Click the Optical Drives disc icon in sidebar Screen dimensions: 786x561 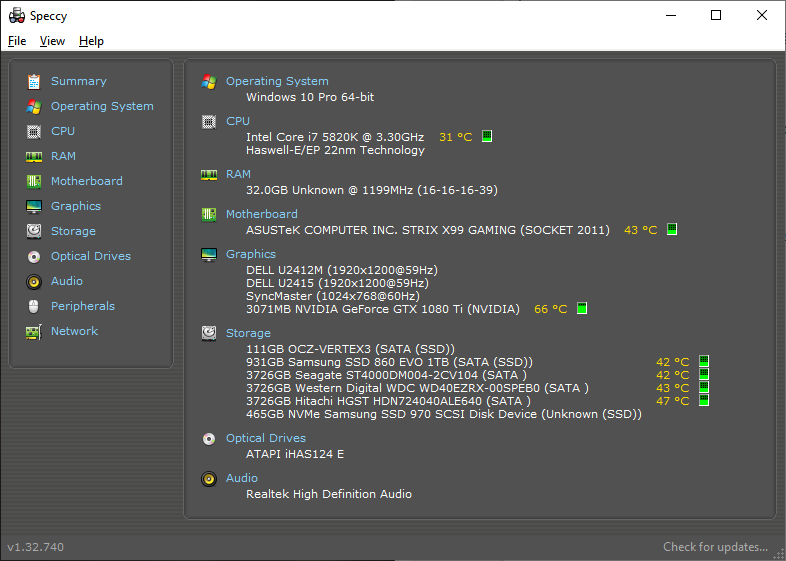pos(34,256)
